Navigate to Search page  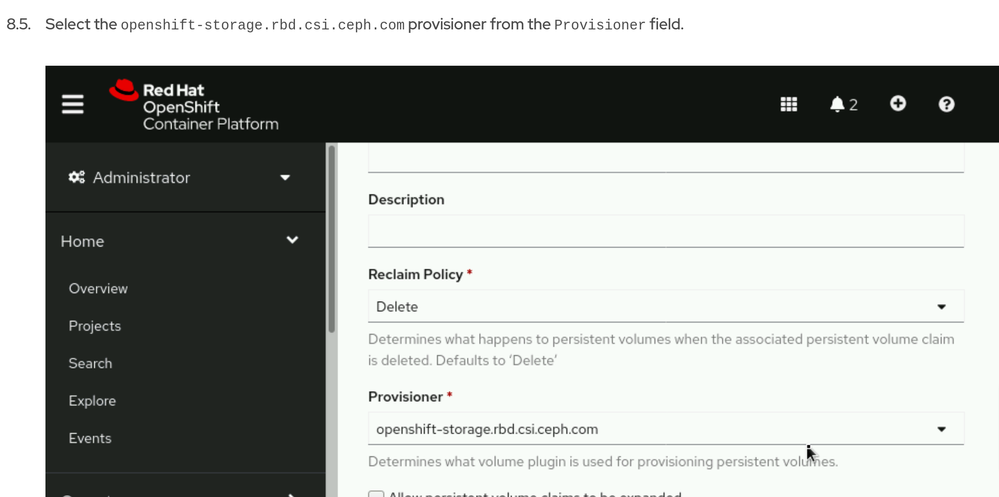[90, 363]
